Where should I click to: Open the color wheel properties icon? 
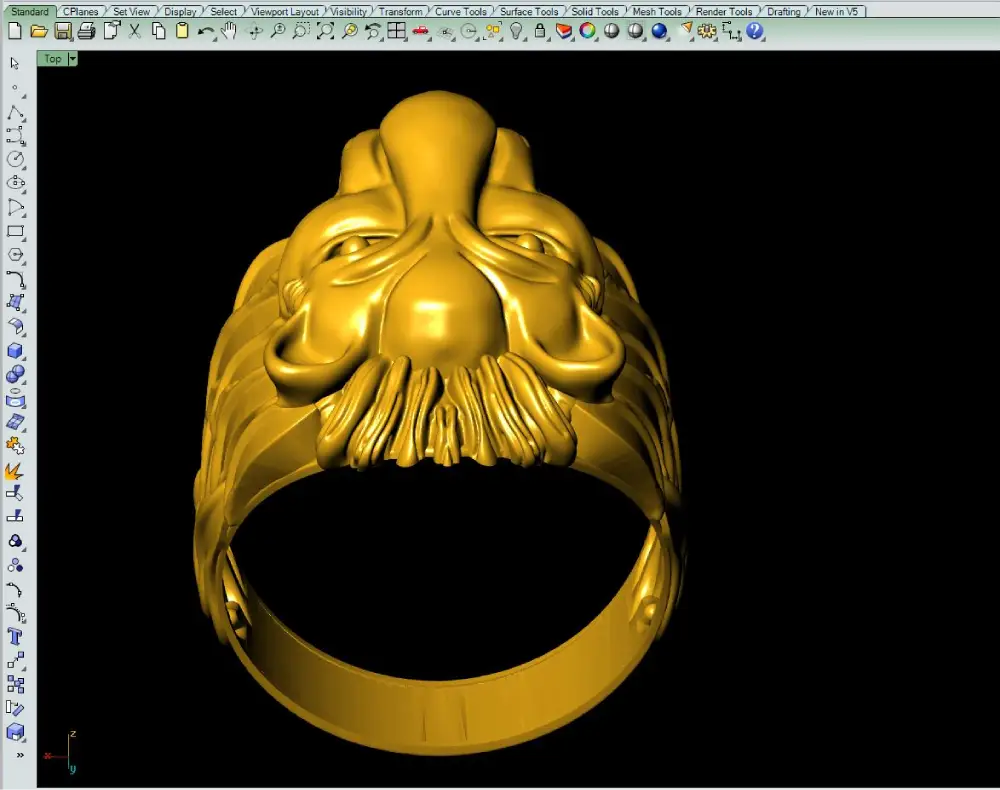587,31
